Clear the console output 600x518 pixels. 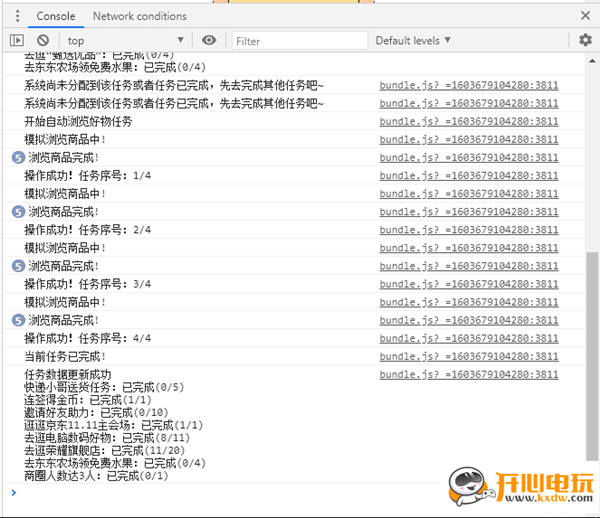point(43,40)
